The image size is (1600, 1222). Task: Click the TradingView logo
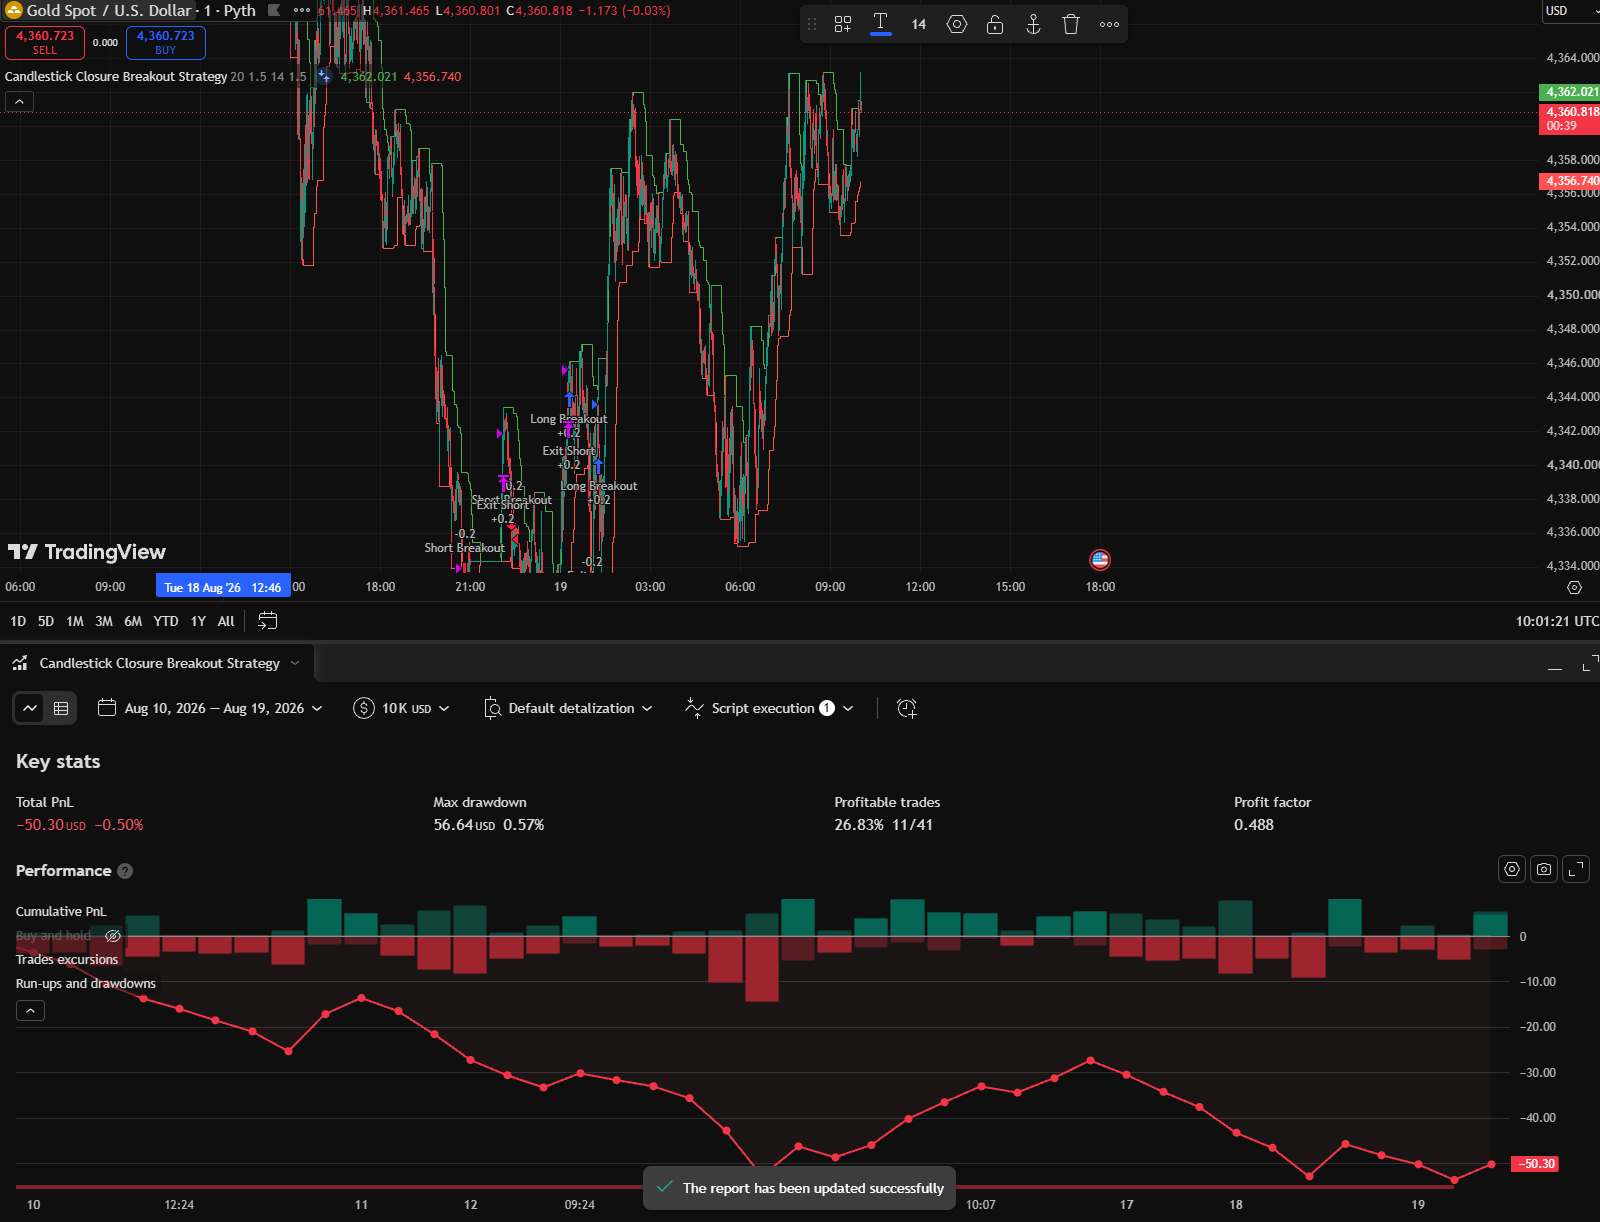86,552
